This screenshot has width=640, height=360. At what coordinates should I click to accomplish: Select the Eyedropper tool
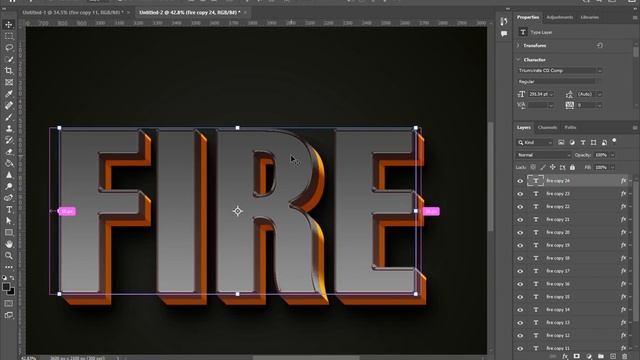pyautogui.click(x=9, y=94)
